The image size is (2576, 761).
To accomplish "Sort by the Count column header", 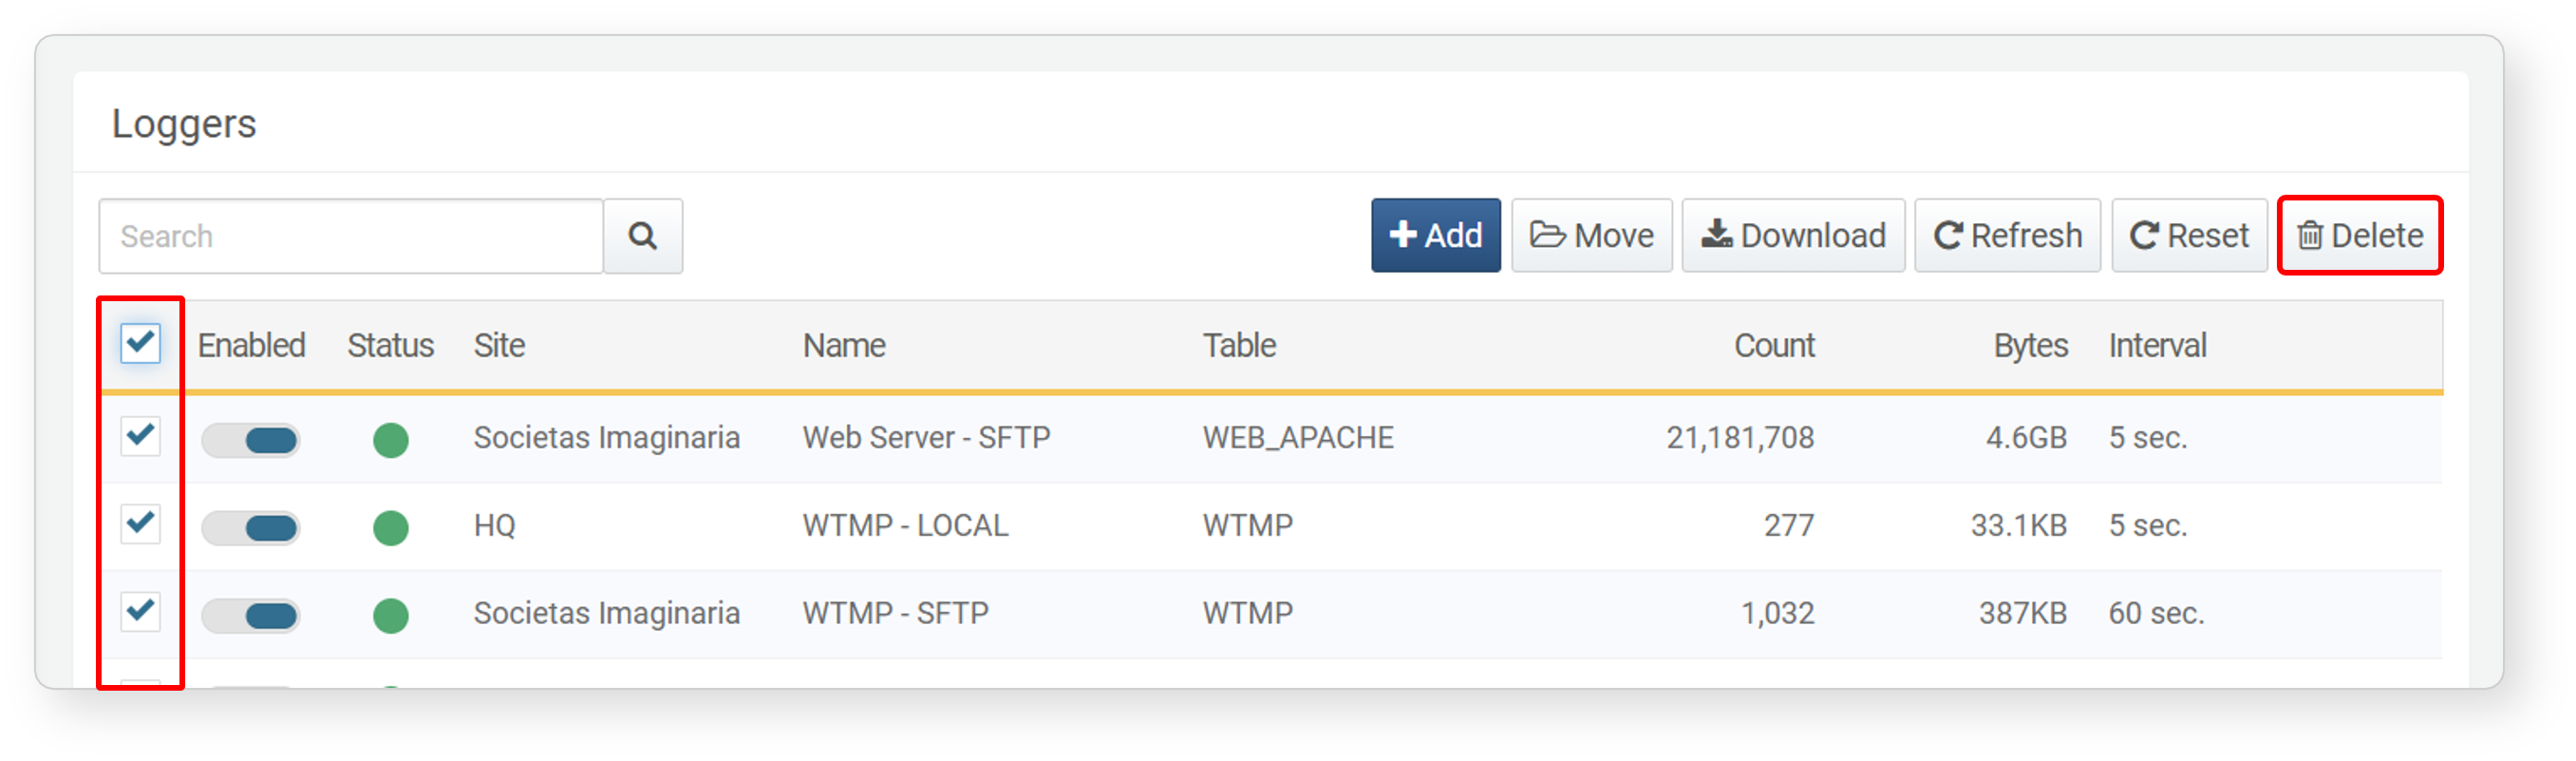I will pyautogui.click(x=1774, y=345).
